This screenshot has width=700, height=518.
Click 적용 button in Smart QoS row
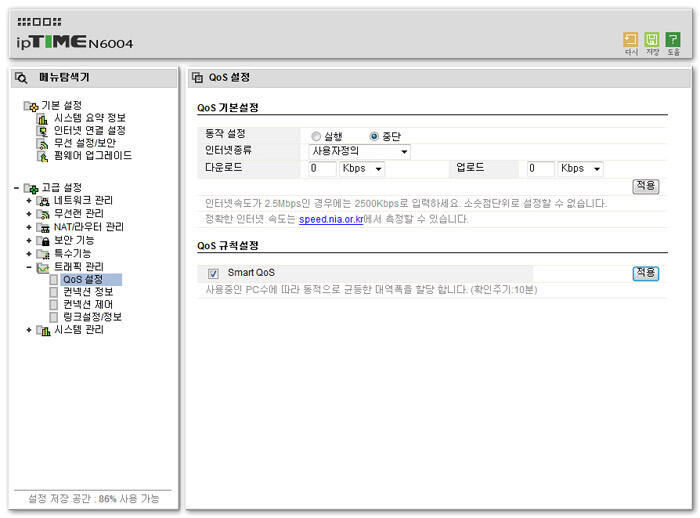point(646,273)
